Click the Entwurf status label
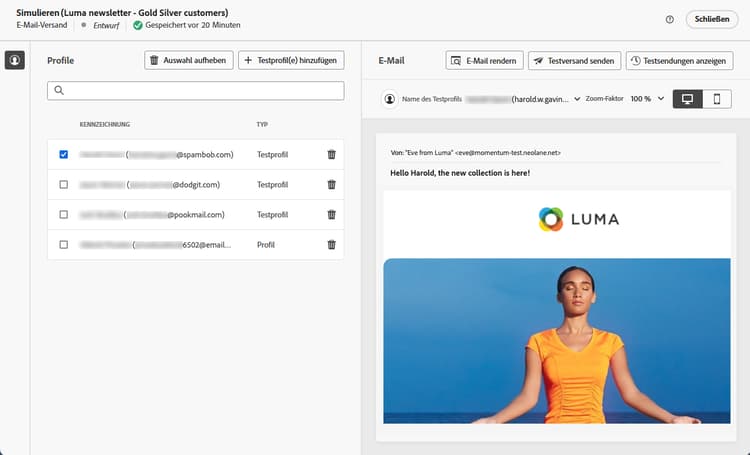This screenshot has height=455, width=750. (x=106, y=25)
